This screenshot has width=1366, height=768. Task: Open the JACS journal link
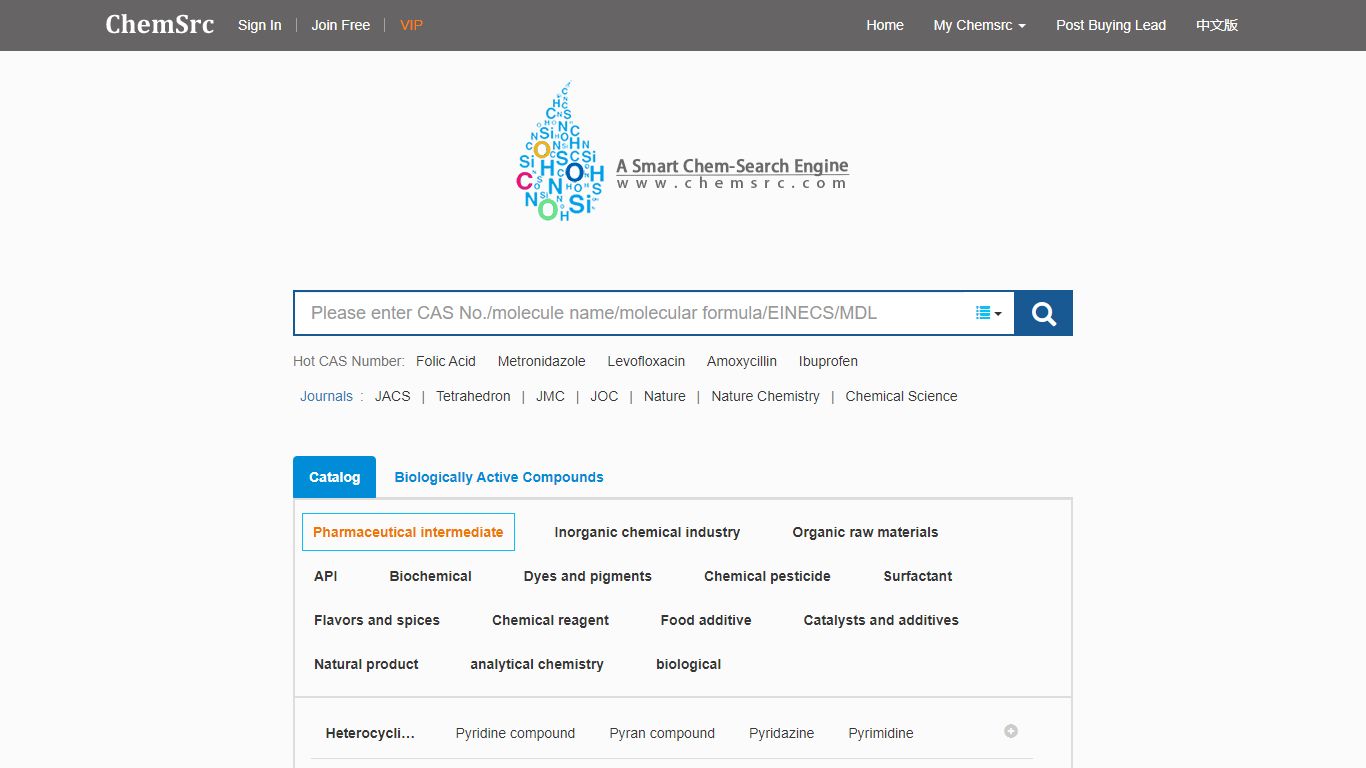(x=393, y=396)
